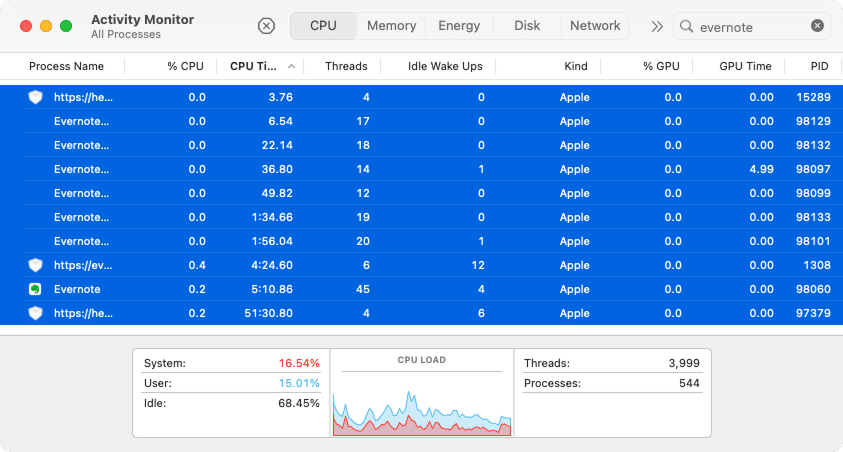Sort by Kind column header

pyautogui.click(x=576, y=66)
